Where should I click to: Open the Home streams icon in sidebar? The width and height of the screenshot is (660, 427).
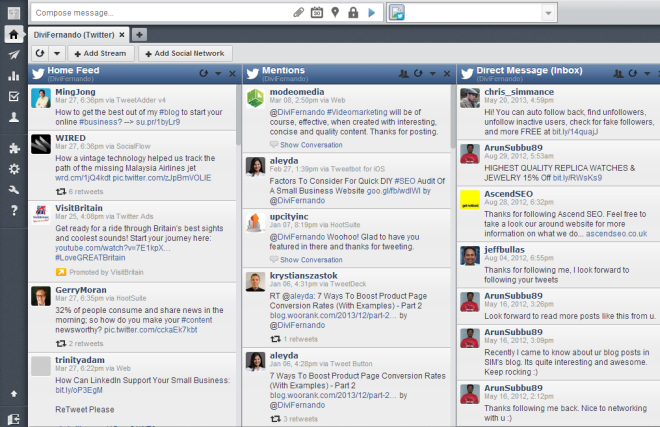click(x=13, y=35)
